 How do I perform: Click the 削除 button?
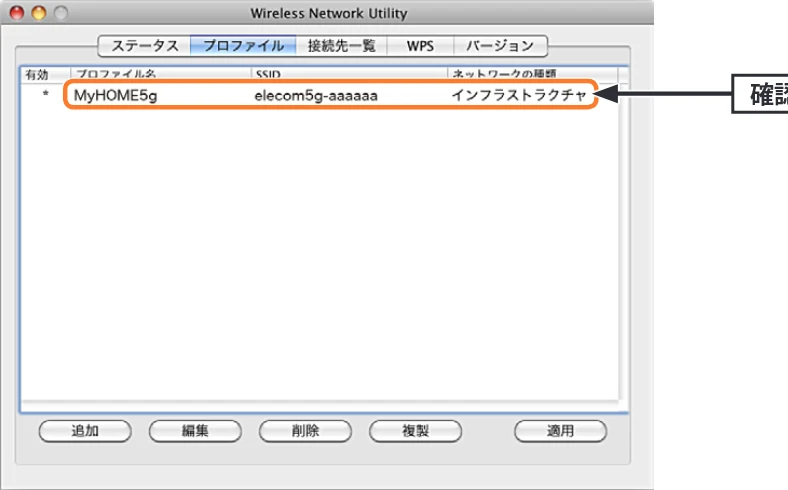(x=305, y=431)
